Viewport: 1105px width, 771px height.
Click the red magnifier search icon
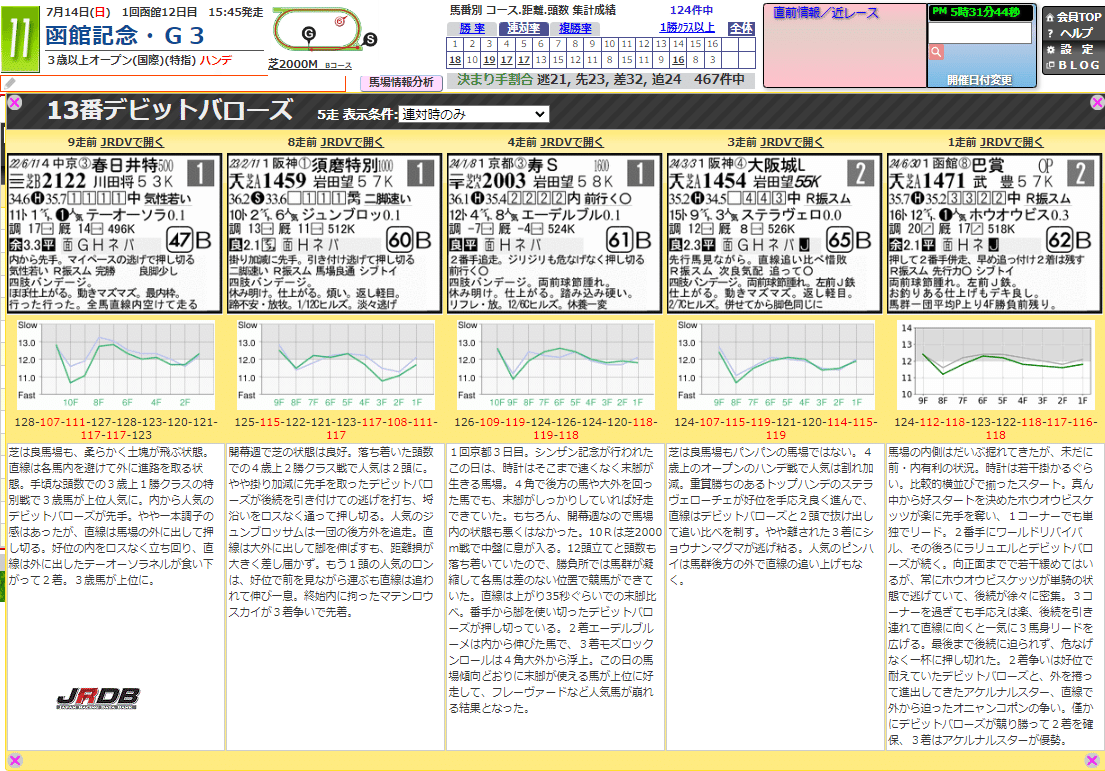point(934,50)
